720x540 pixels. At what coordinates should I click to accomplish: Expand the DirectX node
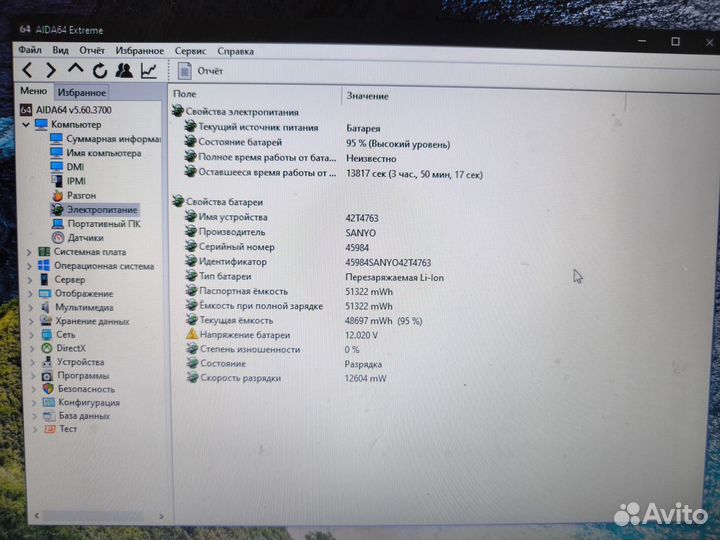pyautogui.click(x=33, y=349)
